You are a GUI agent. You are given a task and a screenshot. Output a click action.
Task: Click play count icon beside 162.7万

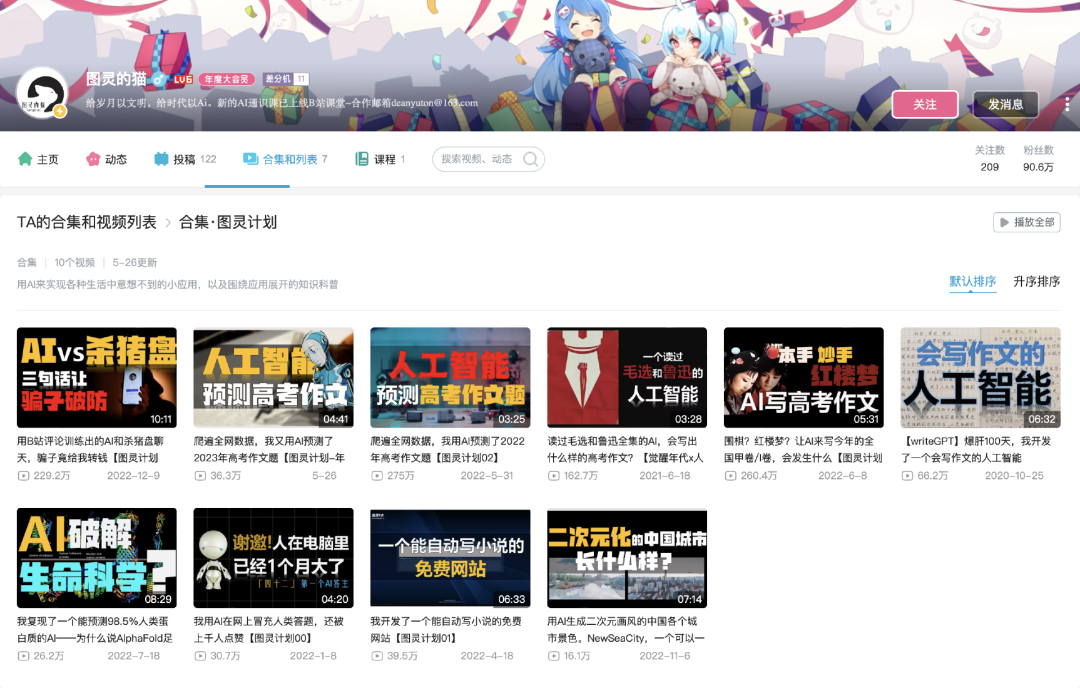(554, 476)
